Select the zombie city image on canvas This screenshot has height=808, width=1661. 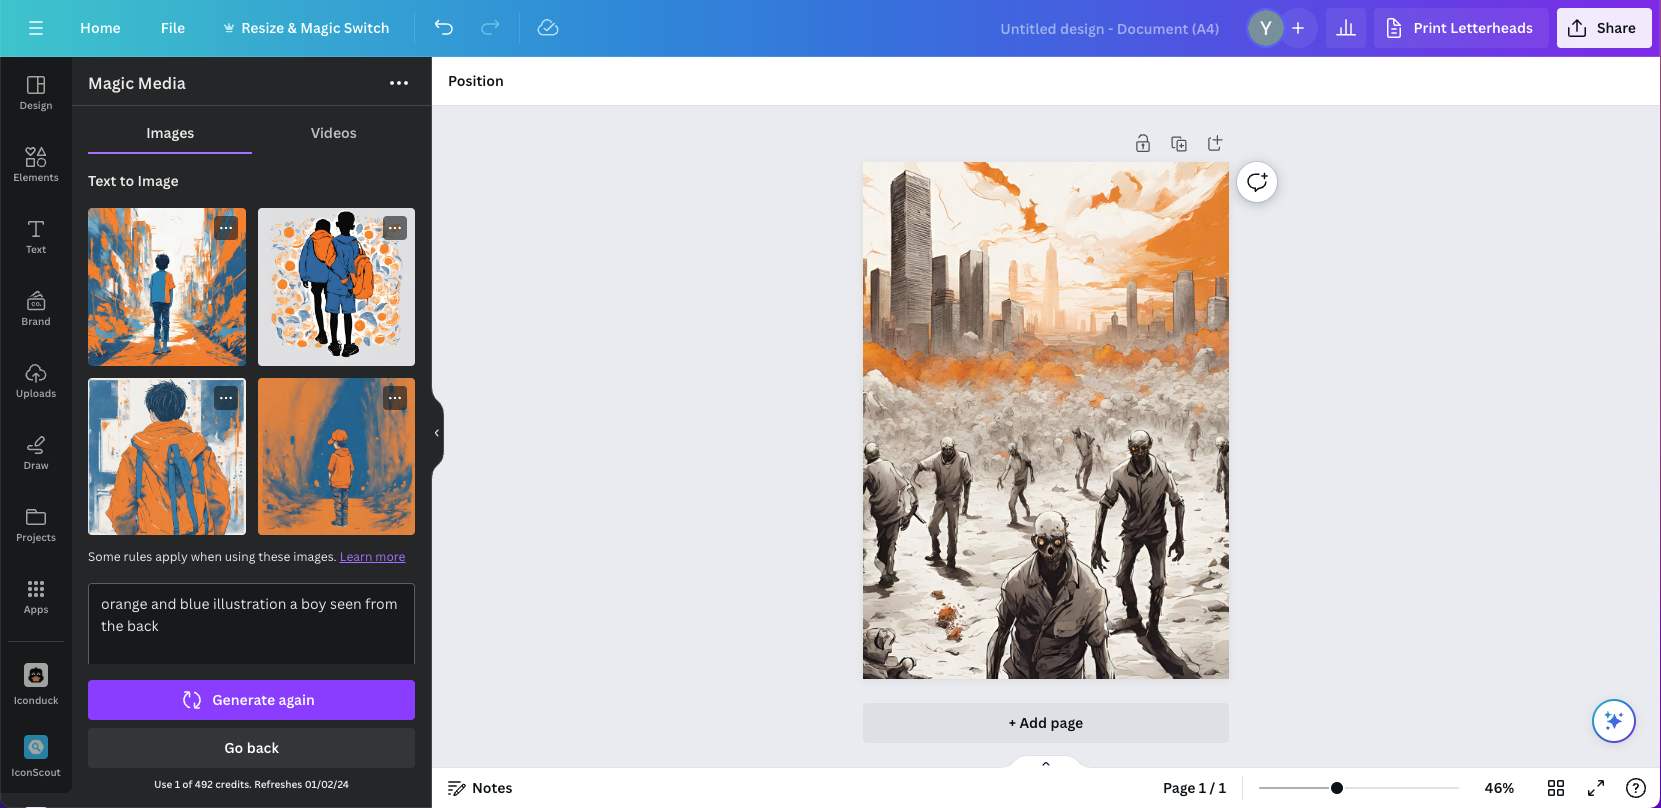pos(1046,420)
